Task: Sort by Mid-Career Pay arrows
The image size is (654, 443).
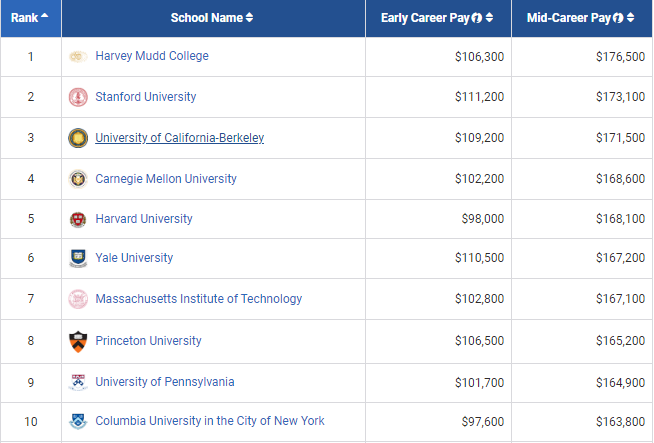Action: coord(631,18)
